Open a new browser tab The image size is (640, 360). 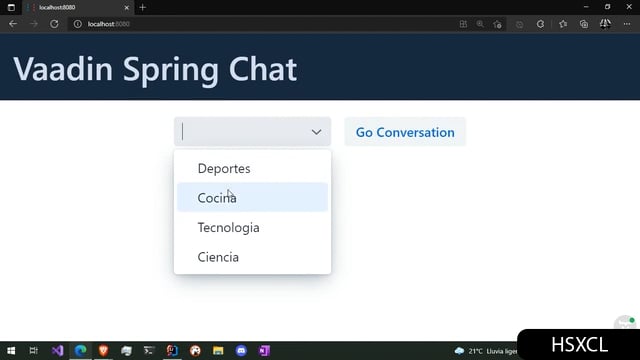(x=142, y=7)
